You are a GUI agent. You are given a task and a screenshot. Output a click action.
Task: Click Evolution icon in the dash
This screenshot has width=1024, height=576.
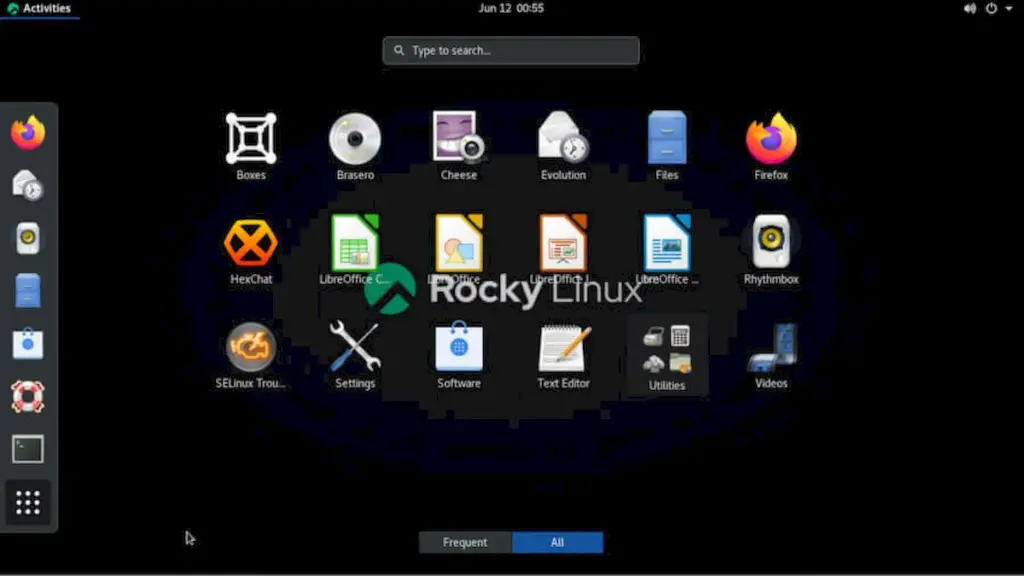pos(27,185)
